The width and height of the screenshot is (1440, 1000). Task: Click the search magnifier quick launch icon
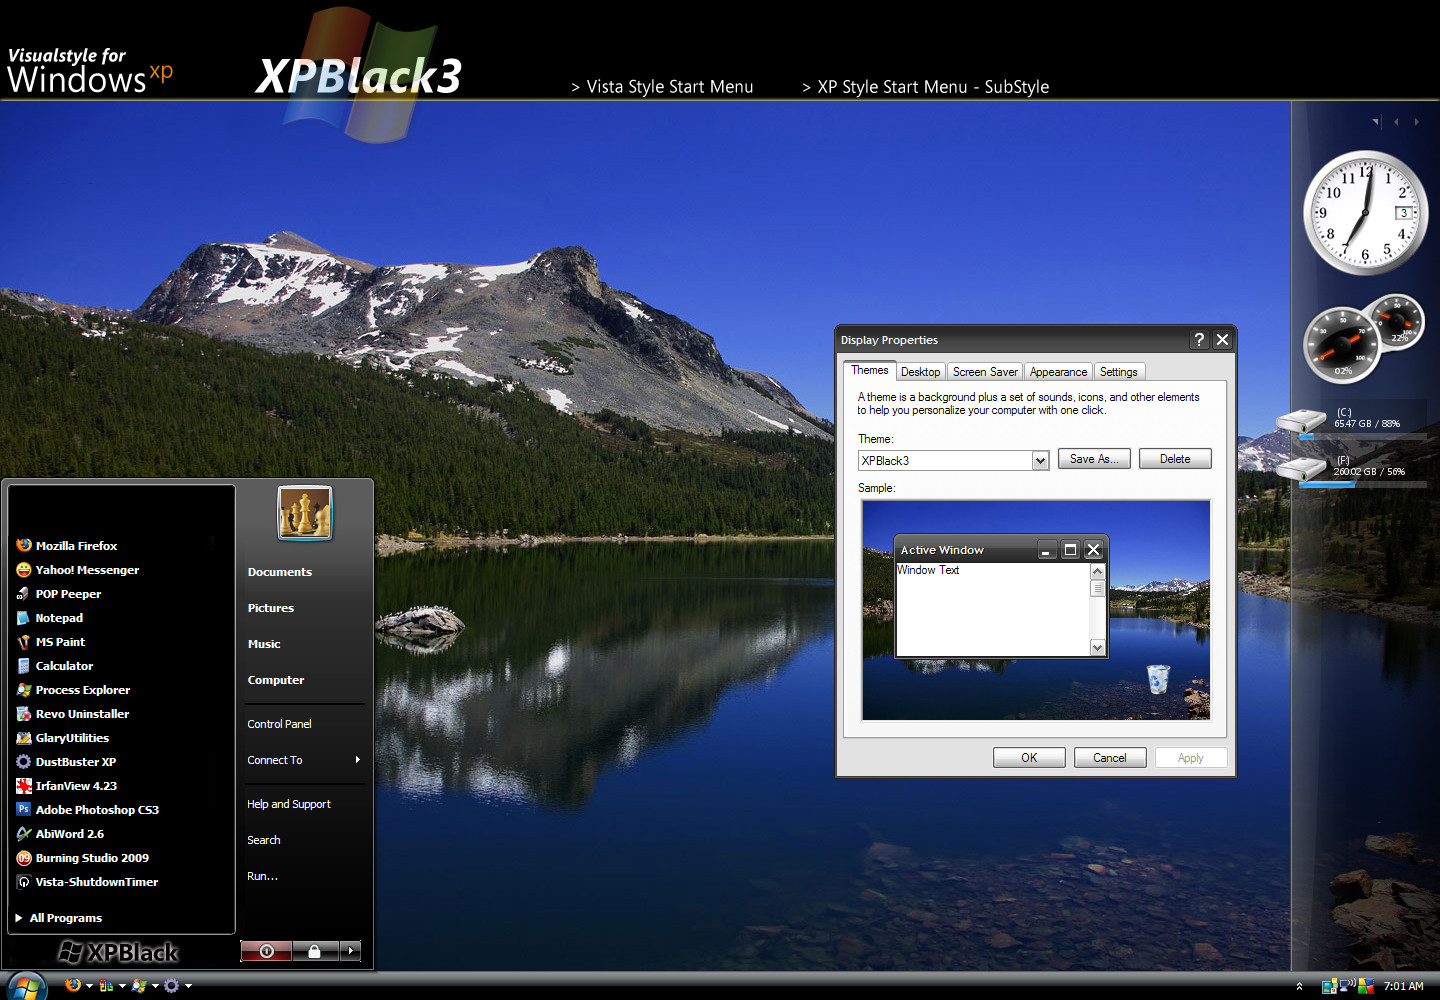tap(139, 985)
